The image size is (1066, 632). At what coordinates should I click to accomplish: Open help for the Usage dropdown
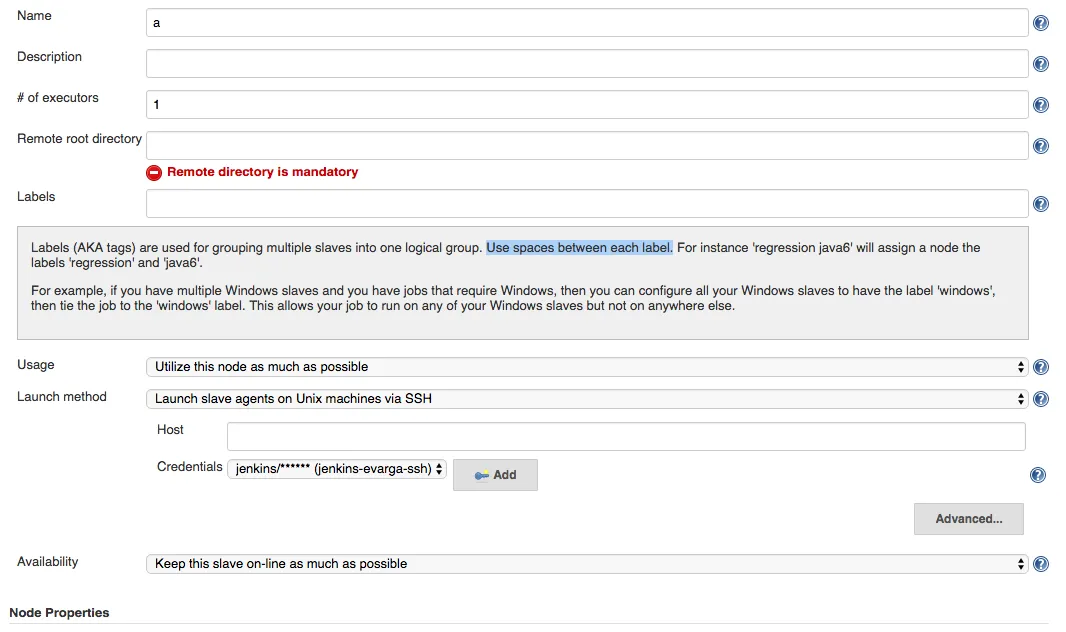tap(1040, 367)
